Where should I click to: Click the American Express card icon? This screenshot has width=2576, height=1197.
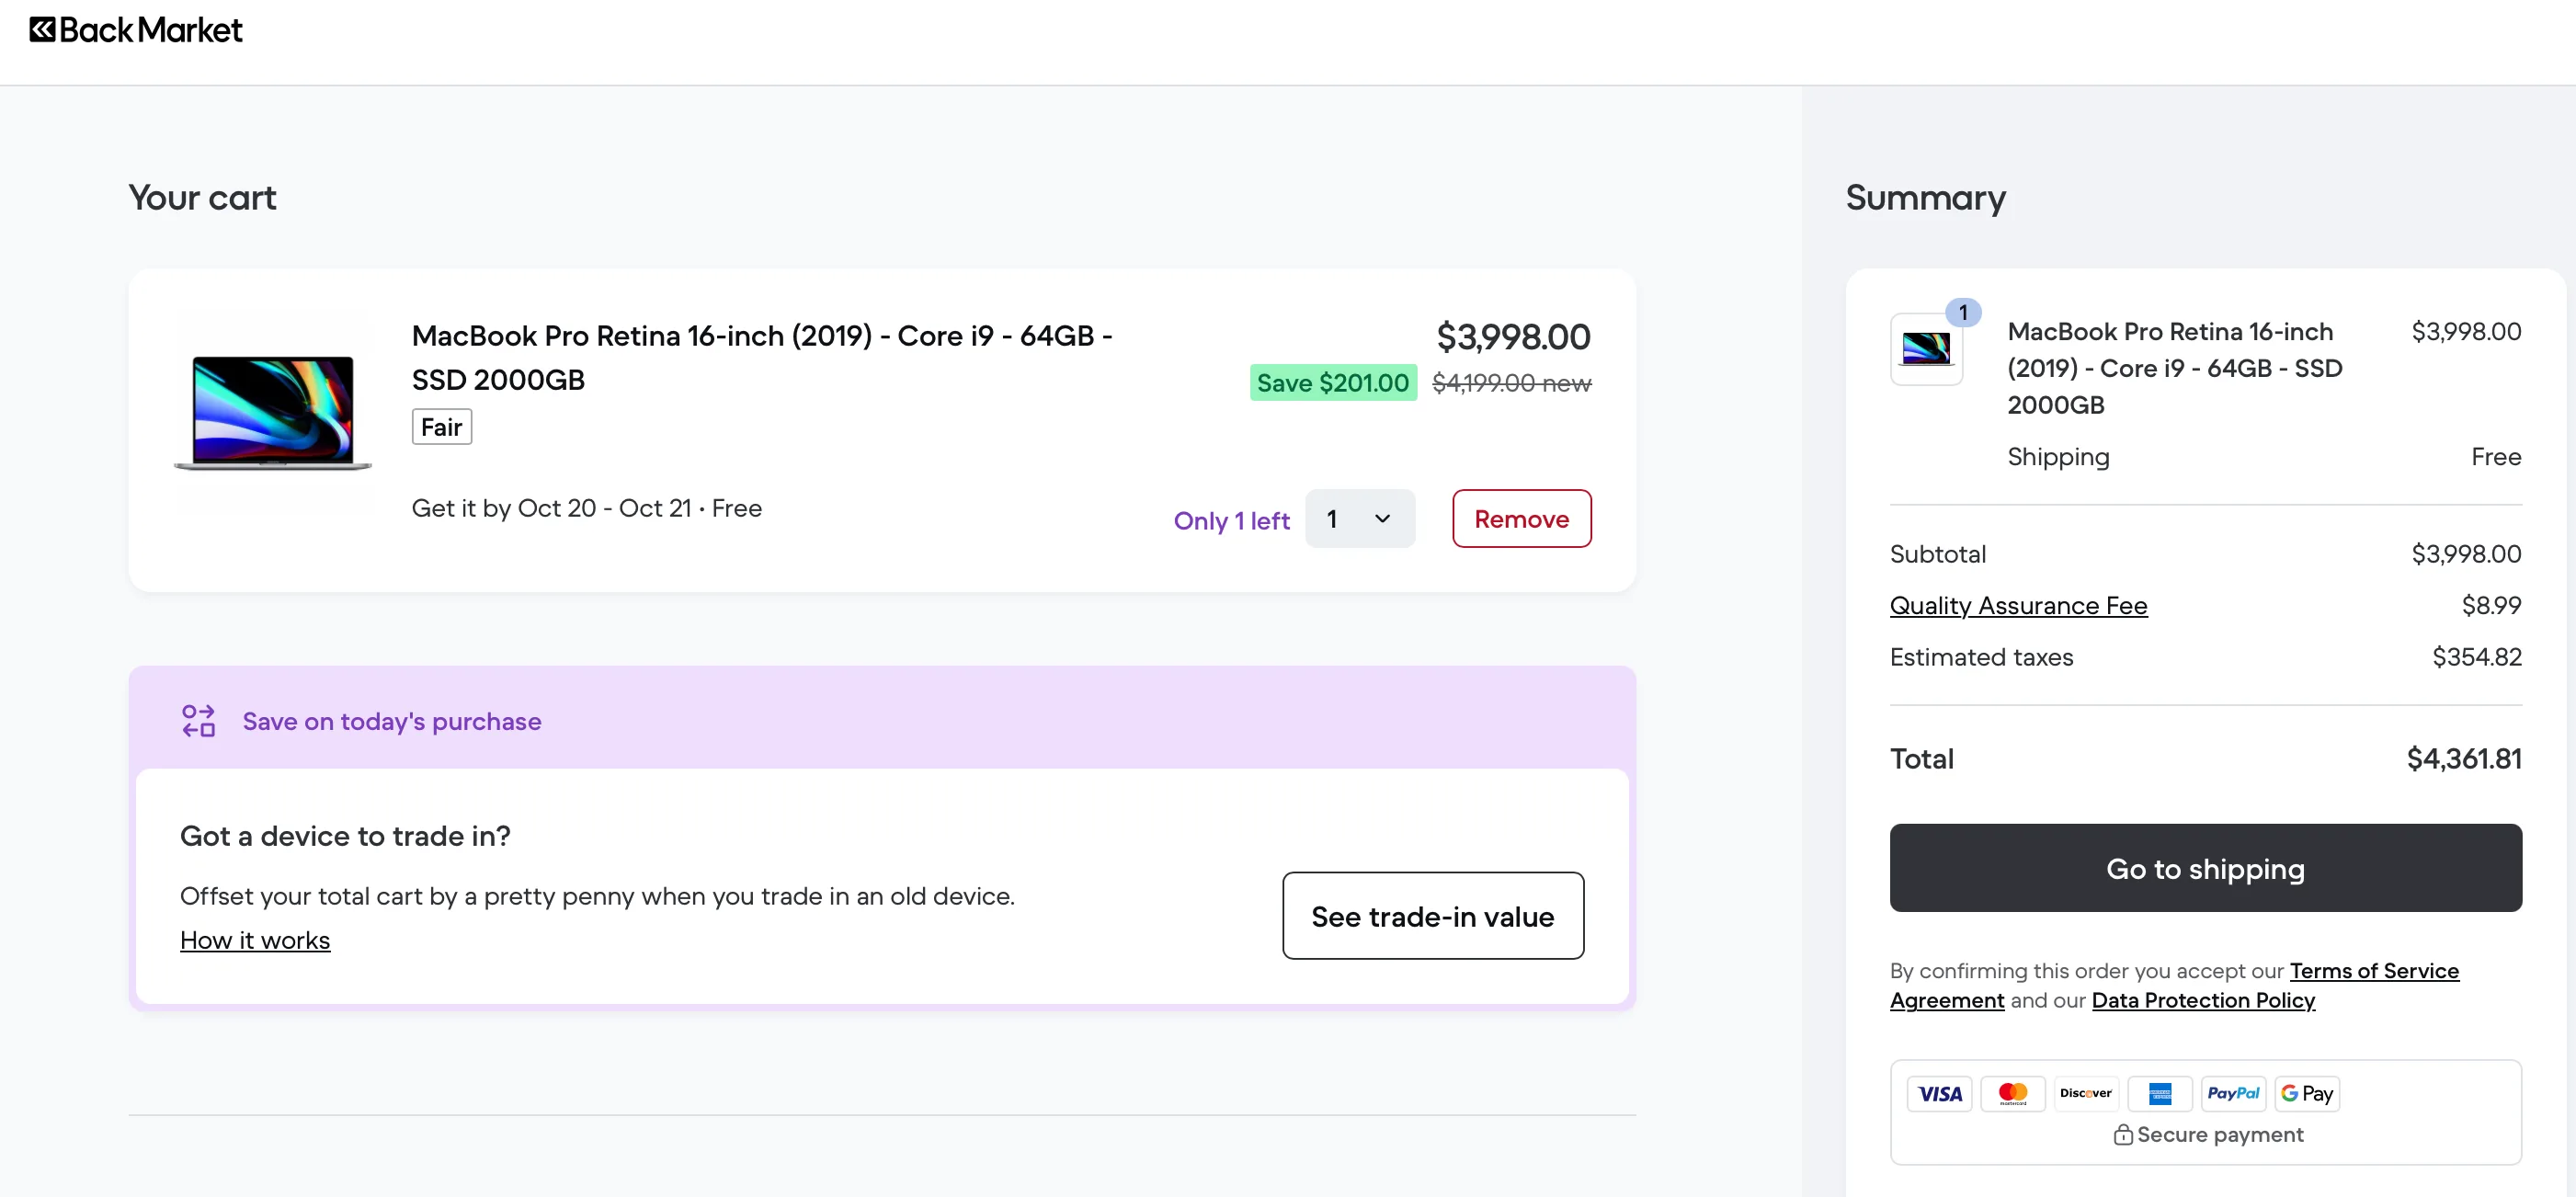2159,1093
